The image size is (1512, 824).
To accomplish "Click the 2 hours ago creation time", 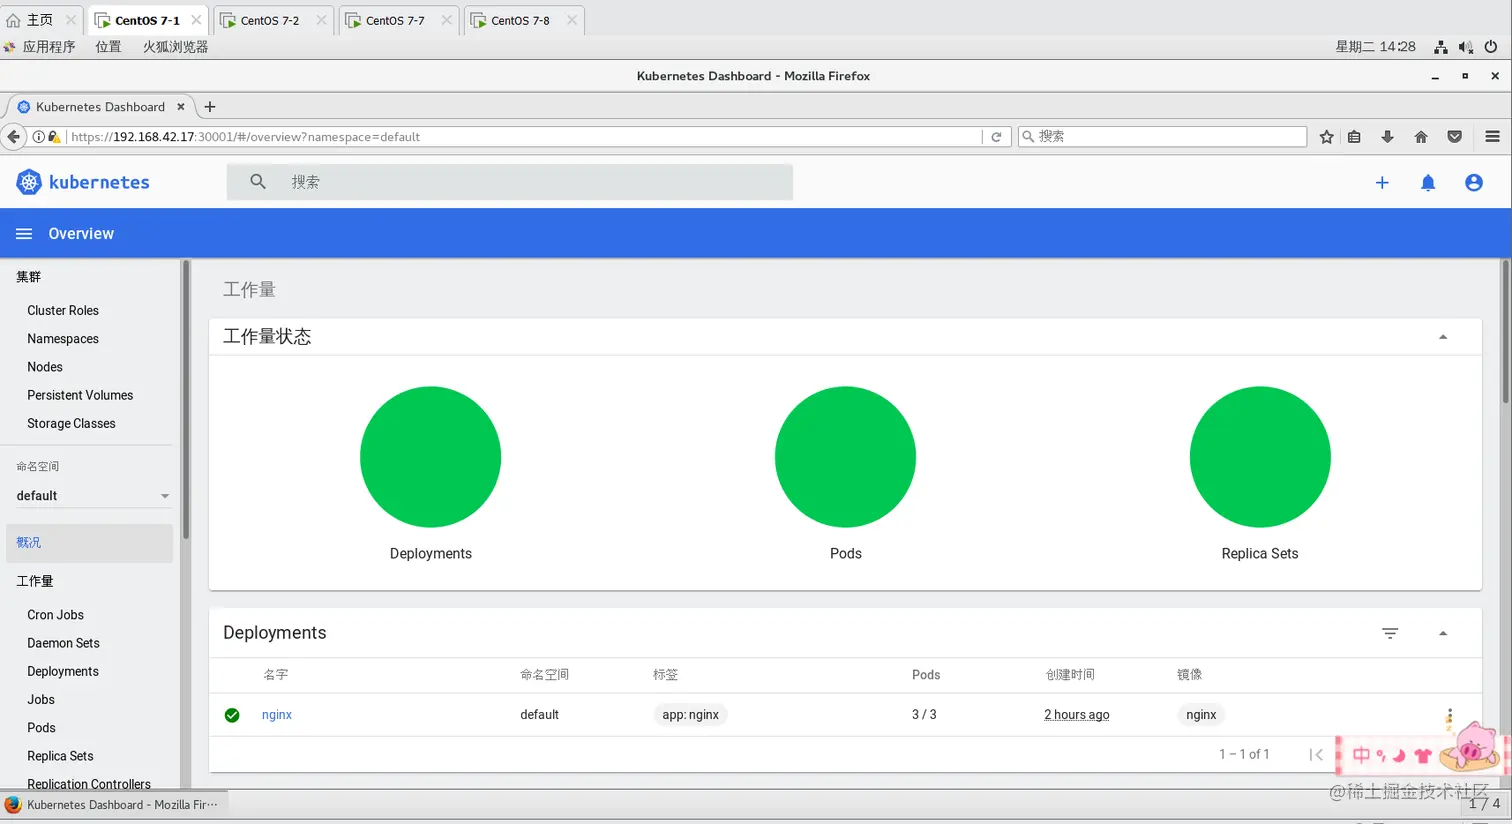I will point(1077,715).
